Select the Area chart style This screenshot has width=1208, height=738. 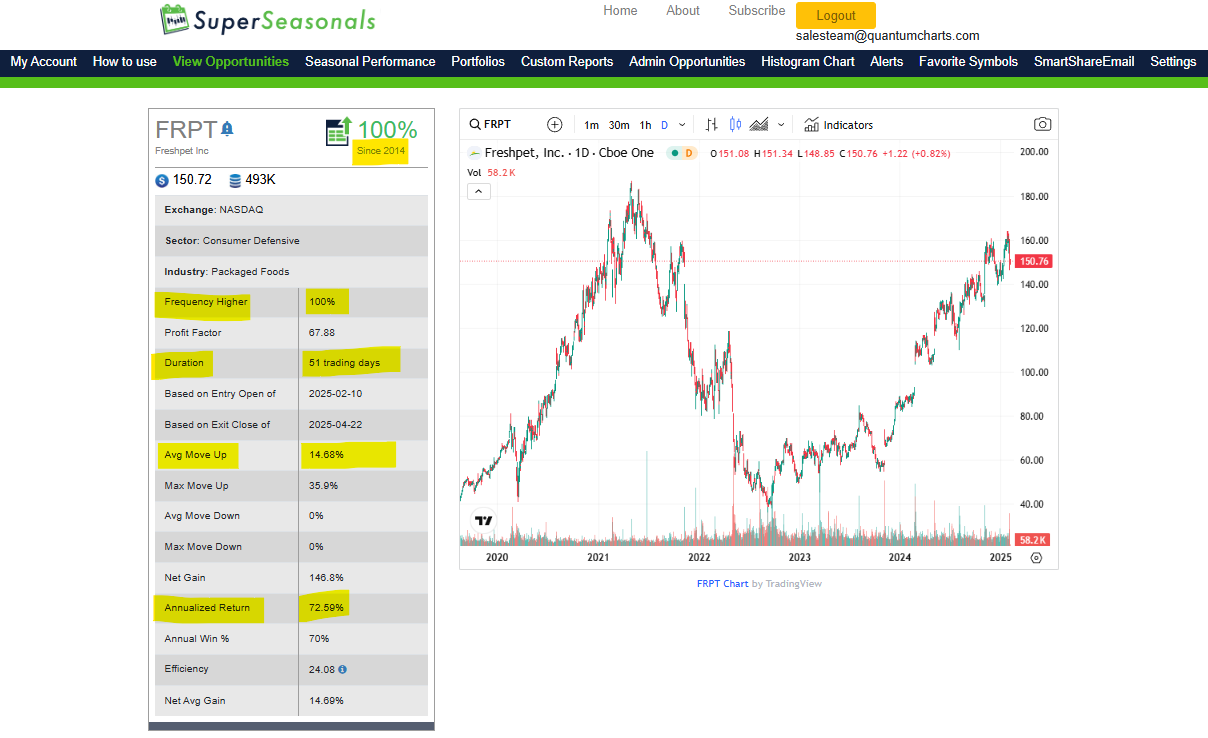[x=759, y=125]
